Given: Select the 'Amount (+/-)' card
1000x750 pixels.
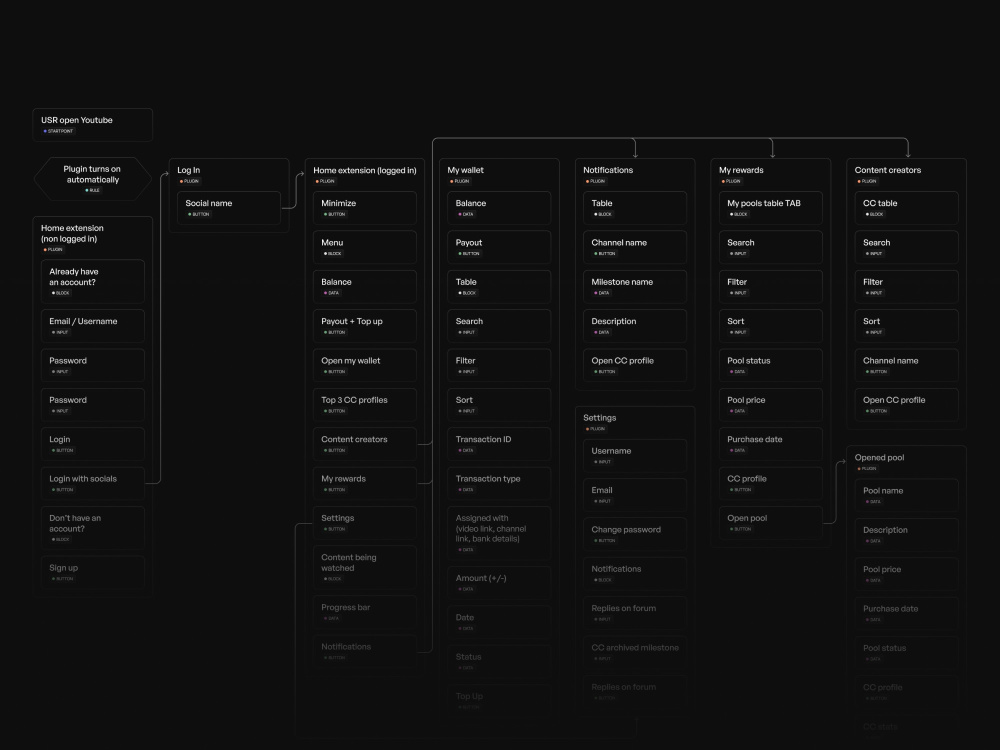Looking at the screenshot, I should click(x=499, y=583).
